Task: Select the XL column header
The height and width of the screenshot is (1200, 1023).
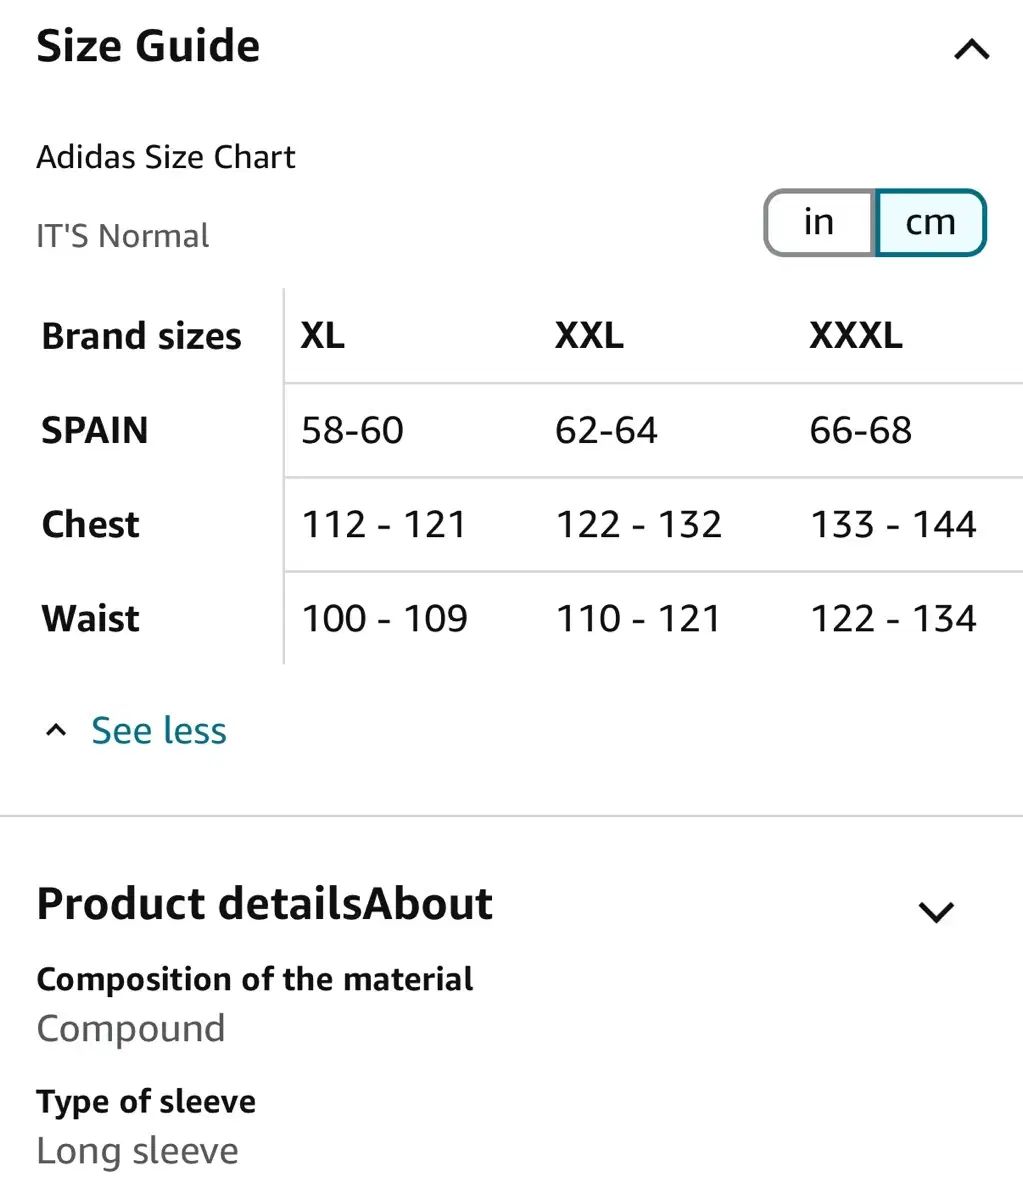Action: click(322, 335)
